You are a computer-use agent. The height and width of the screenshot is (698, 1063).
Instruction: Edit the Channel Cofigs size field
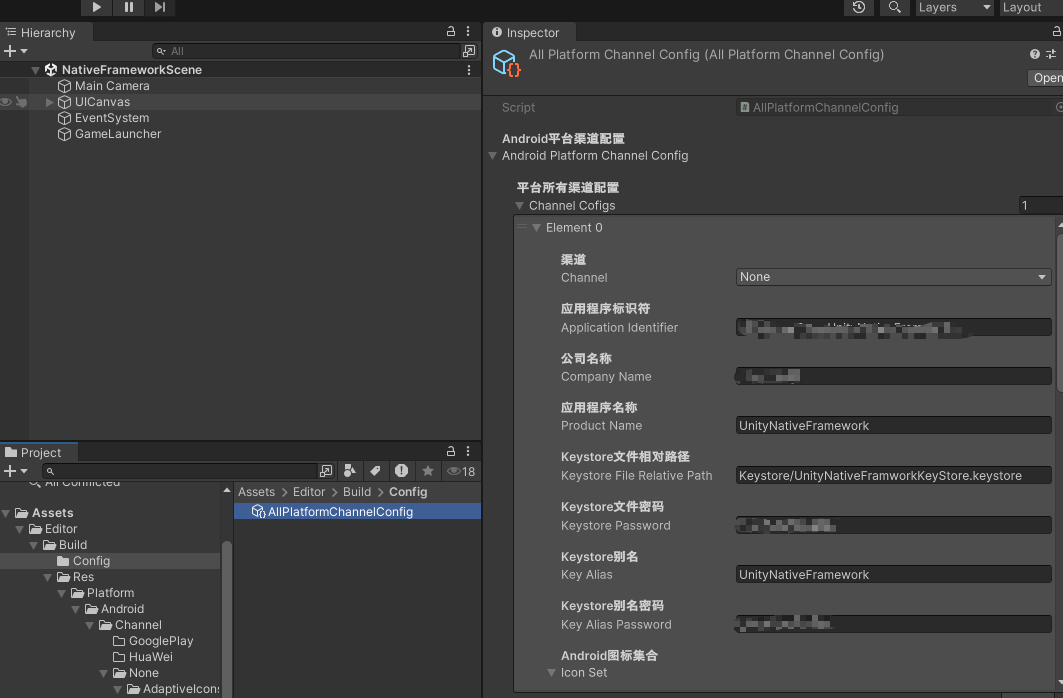coord(1041,205)
